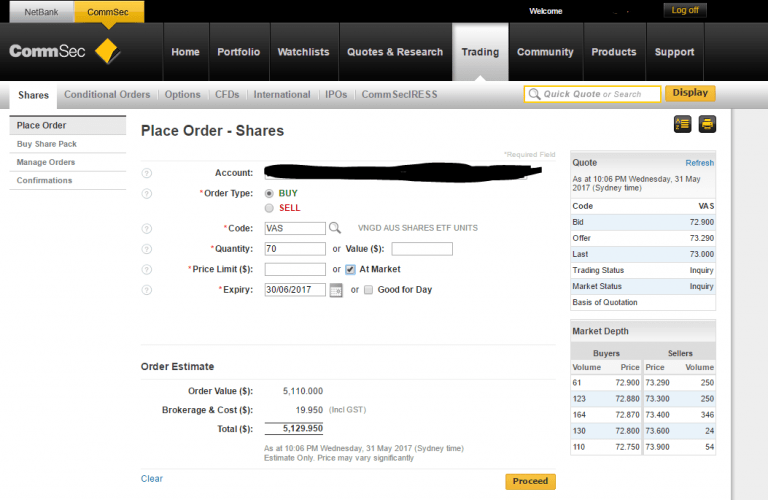Open the code search magnifier icon

click(335, 228)
